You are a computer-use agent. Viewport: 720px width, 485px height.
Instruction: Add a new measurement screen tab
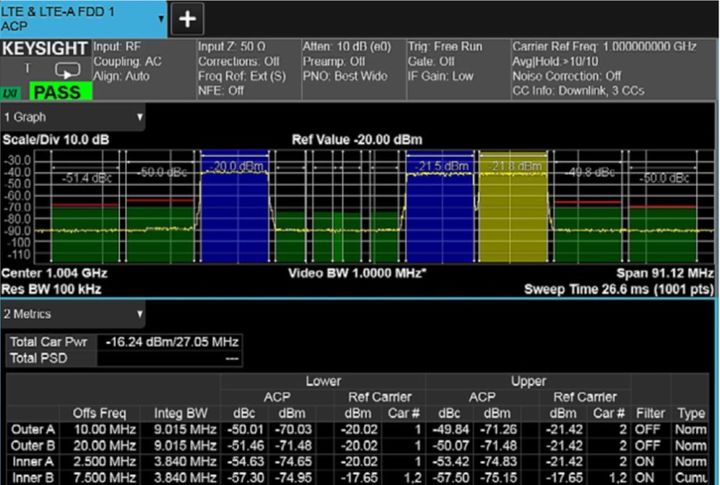coord(188,19)
